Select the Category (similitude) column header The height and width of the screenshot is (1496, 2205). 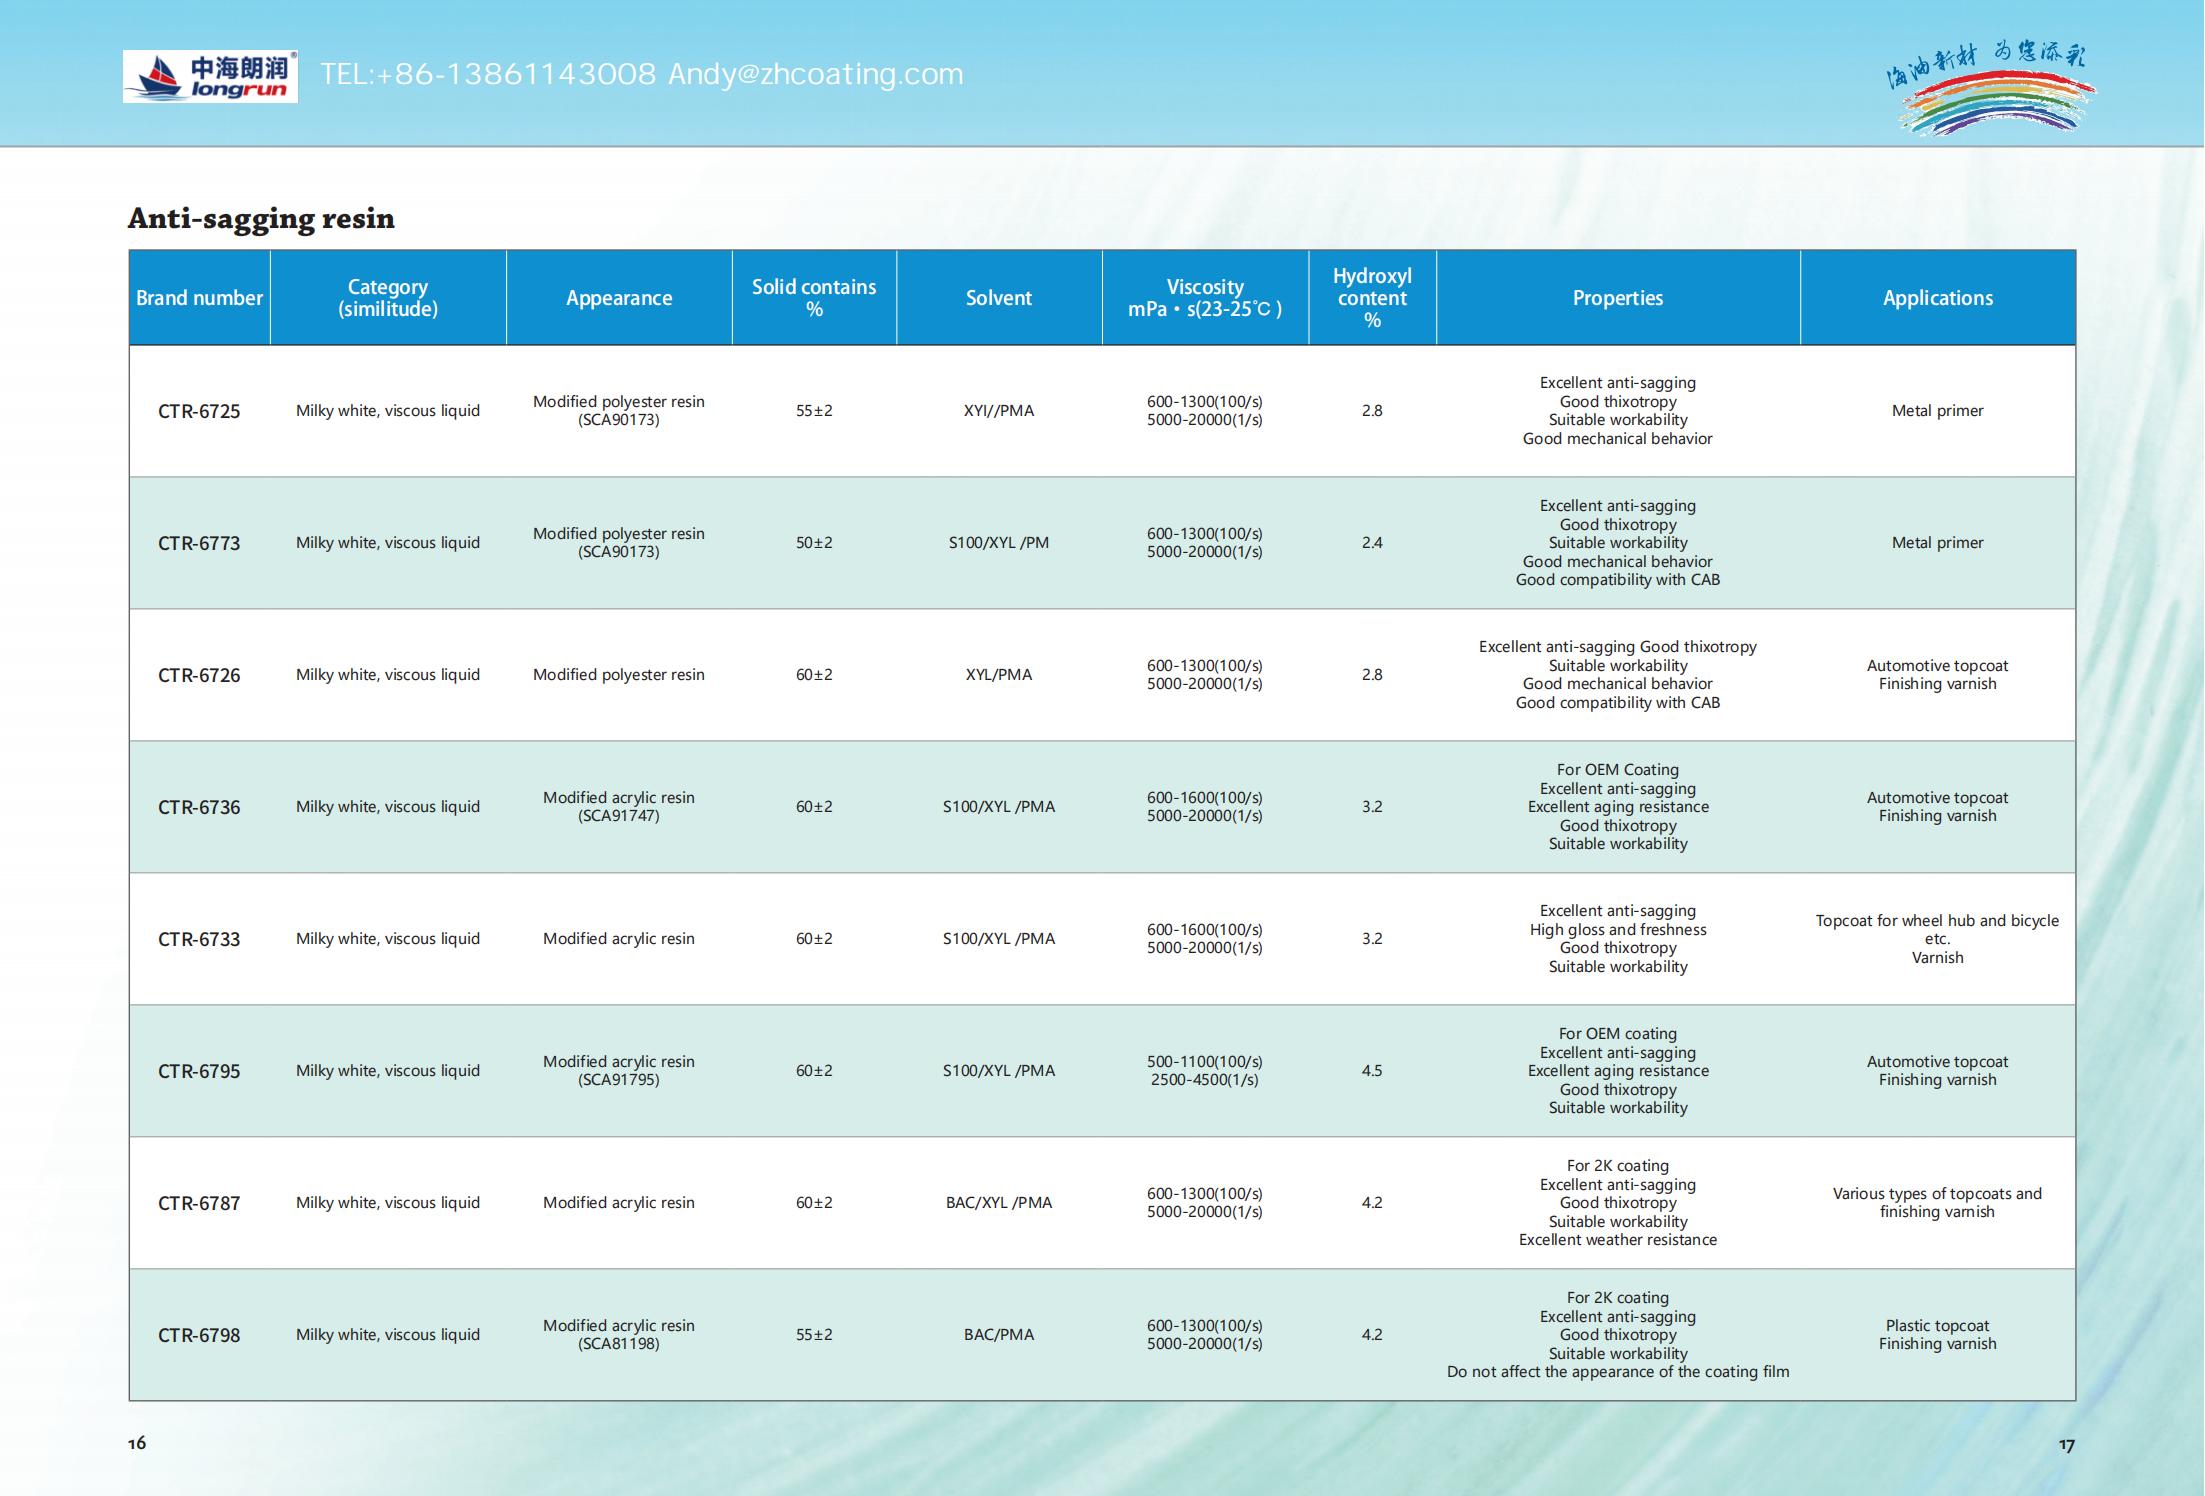[388, 298]
